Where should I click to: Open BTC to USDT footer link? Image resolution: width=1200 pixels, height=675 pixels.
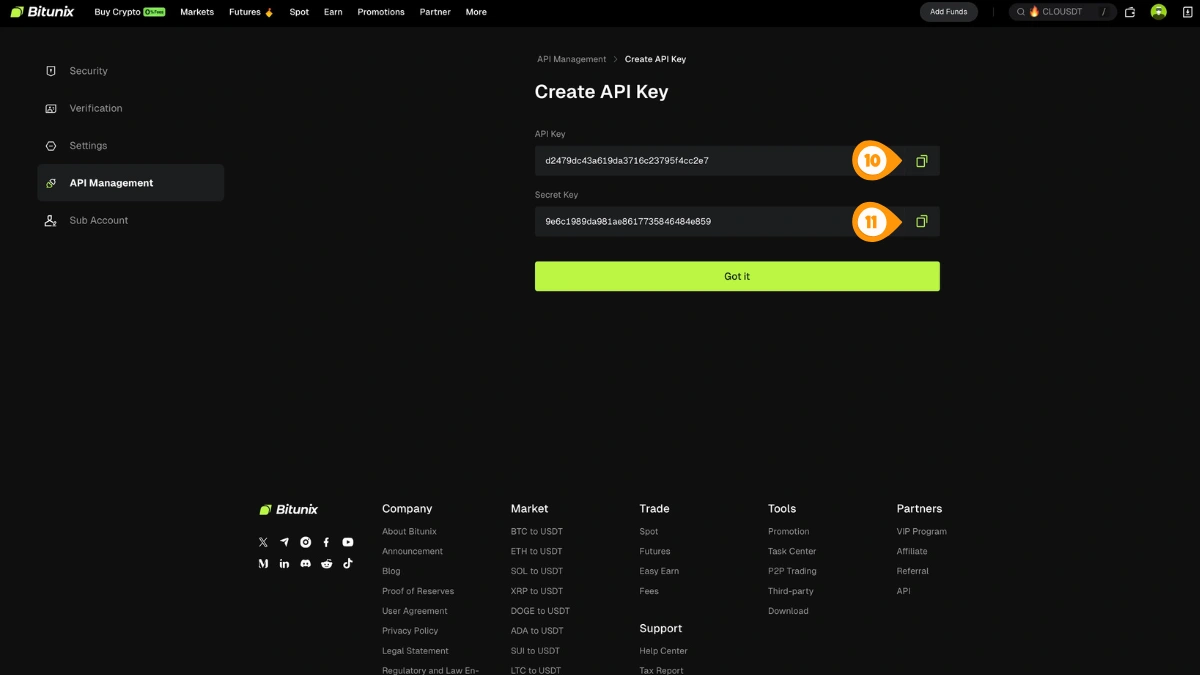[x=537, y=532]
